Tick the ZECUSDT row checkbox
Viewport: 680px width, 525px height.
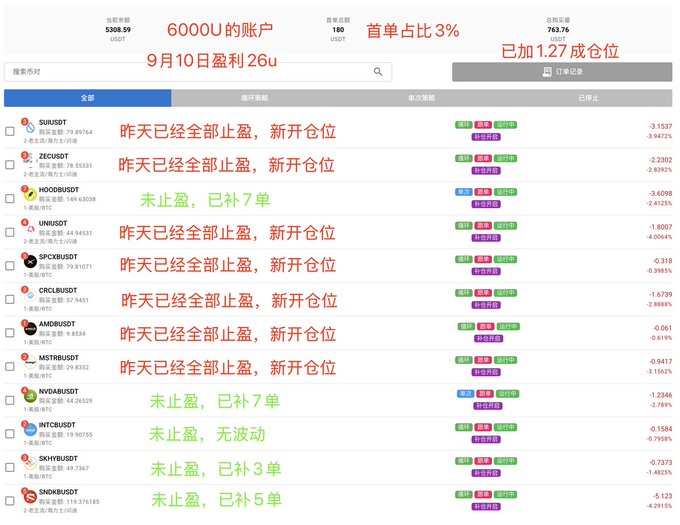click(10, 165)
